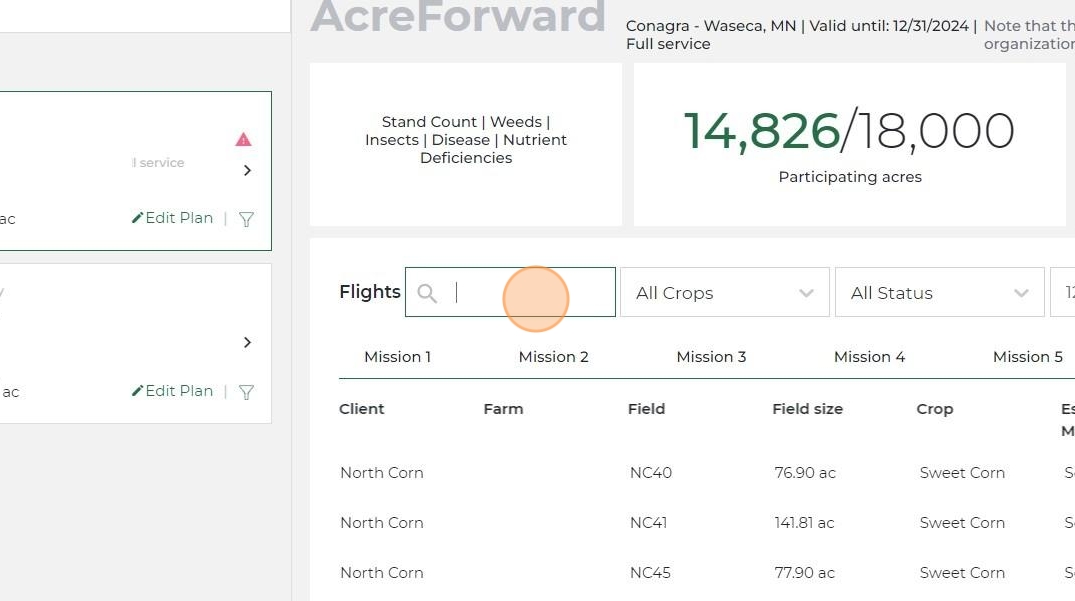Viewport: 1075px width, 601px height.
Task: Open the All Status dropdown
Action: click(x=939, y=293)
